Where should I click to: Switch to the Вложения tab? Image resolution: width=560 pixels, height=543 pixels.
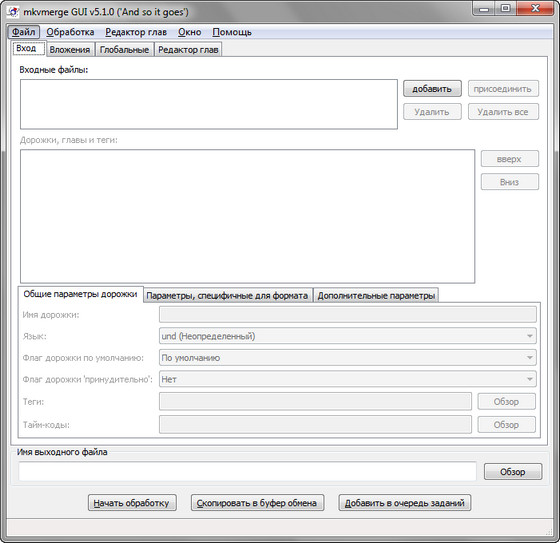click(70, 50)
